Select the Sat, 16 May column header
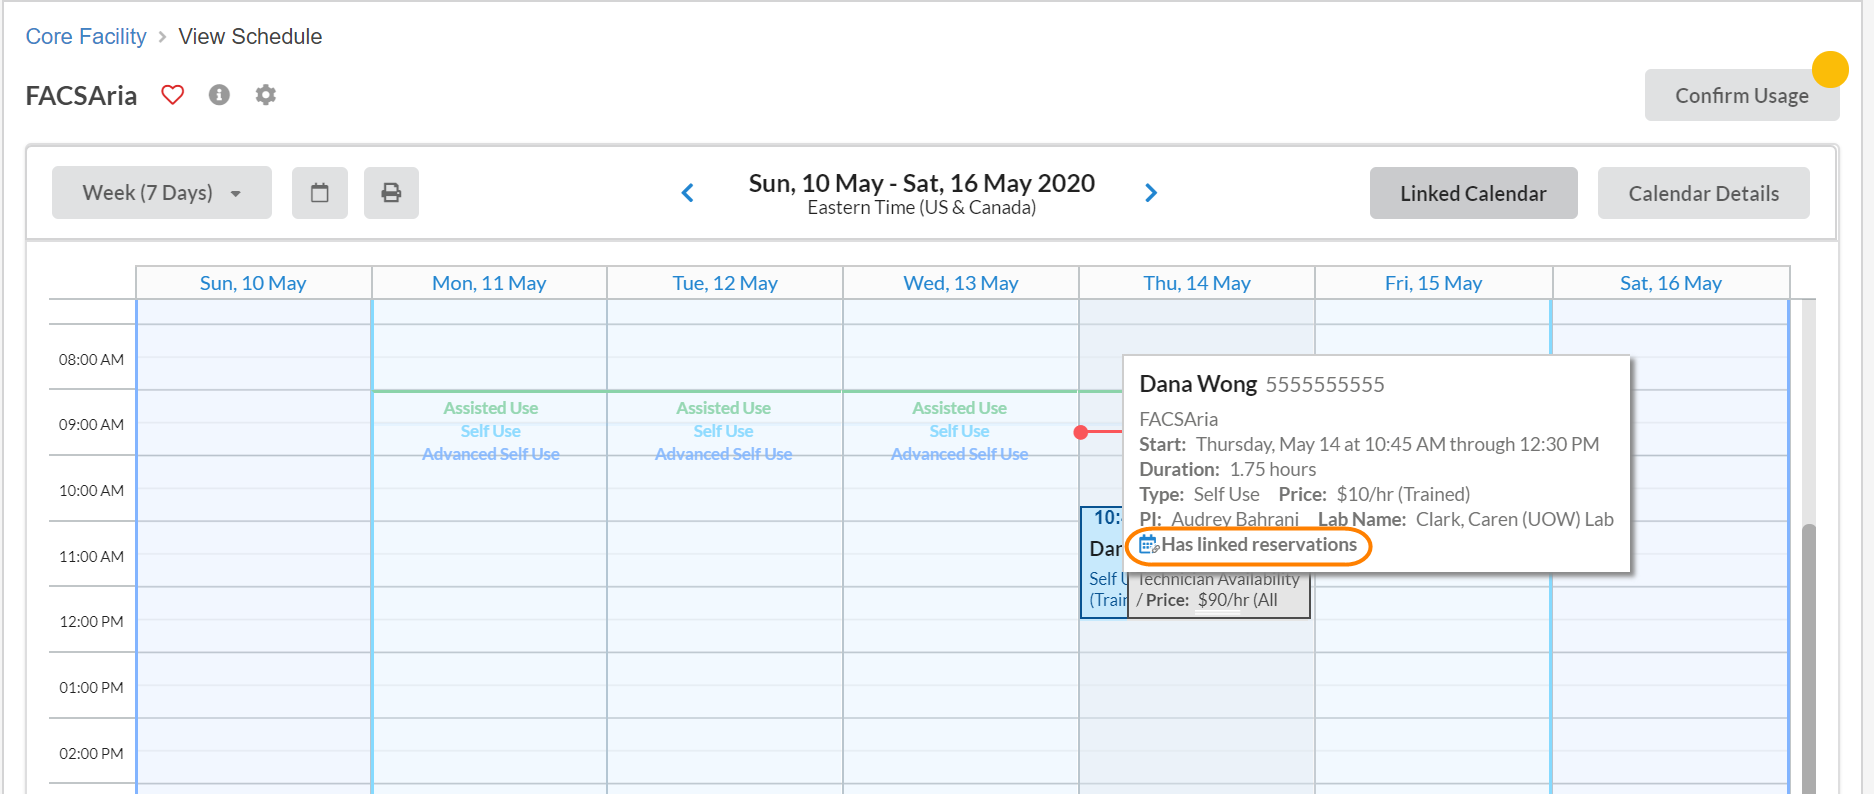 pyautogui.click(x=1670, y=283)
